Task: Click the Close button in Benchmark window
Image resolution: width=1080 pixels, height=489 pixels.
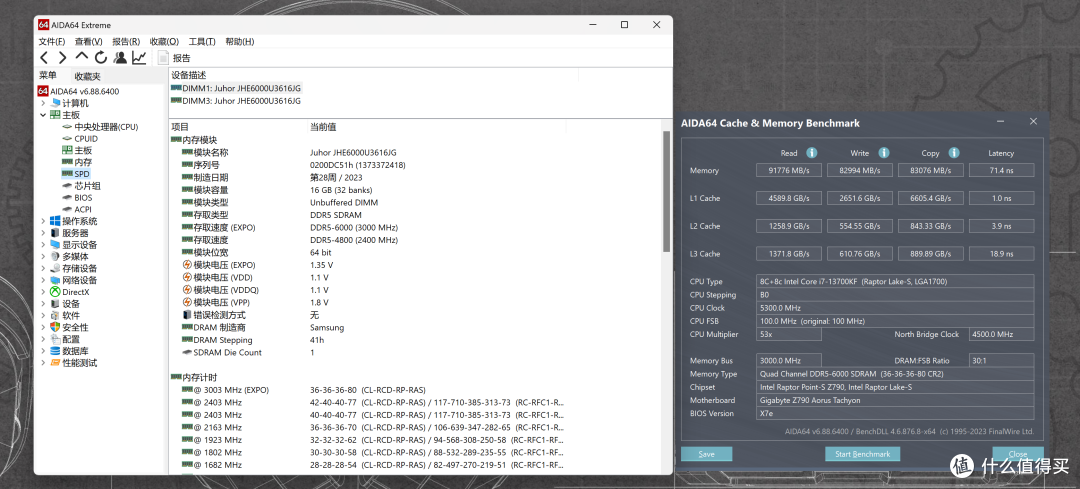Action: point(1017,454)
